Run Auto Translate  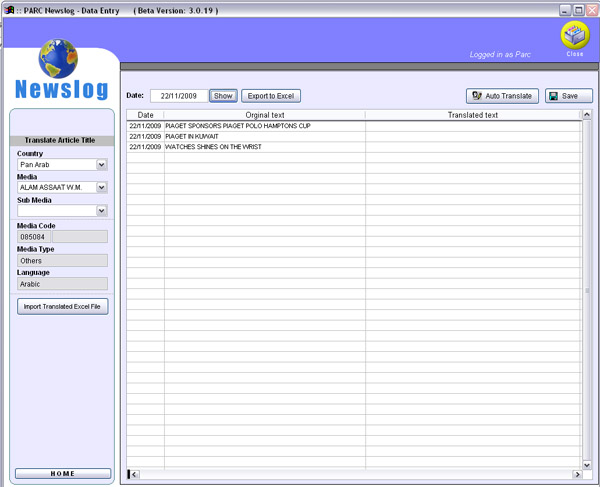tap(502, 96)
